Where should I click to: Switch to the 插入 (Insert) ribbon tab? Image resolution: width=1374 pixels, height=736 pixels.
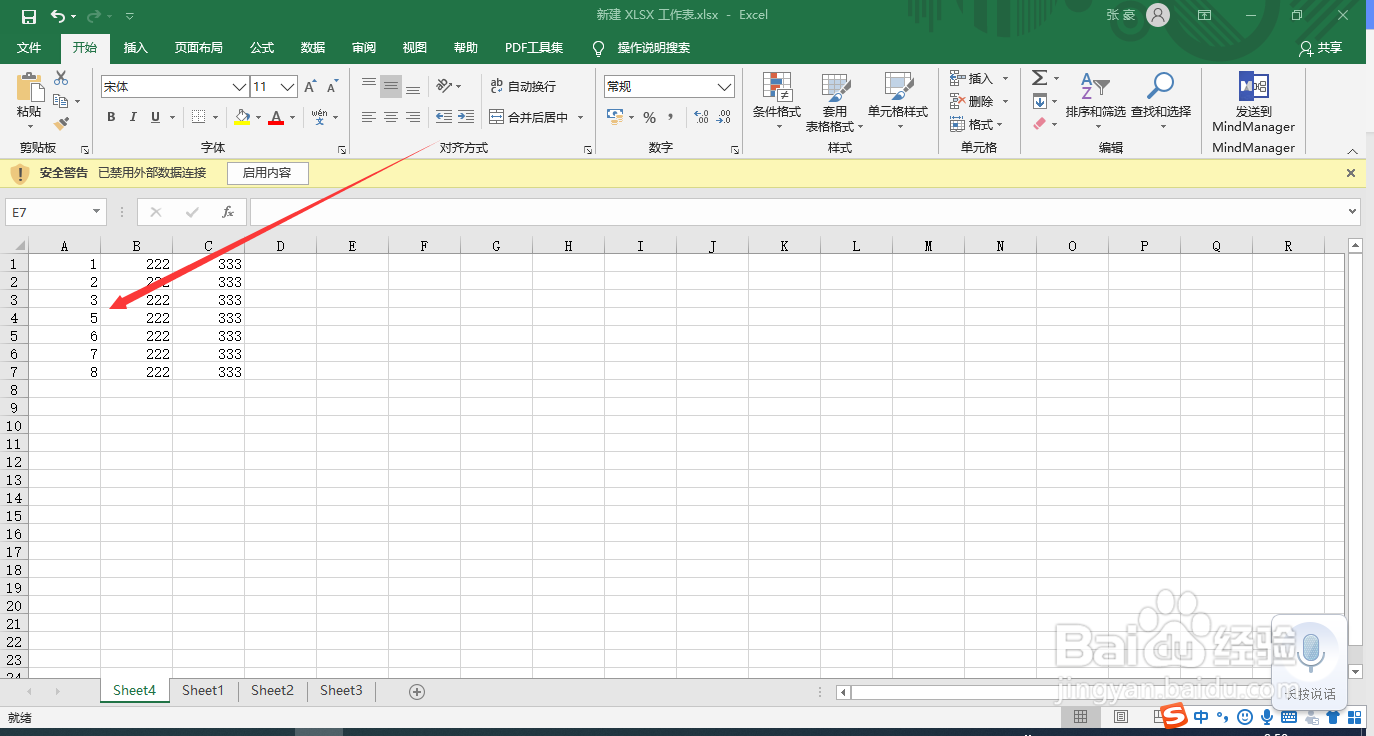[x=135, y=48]
